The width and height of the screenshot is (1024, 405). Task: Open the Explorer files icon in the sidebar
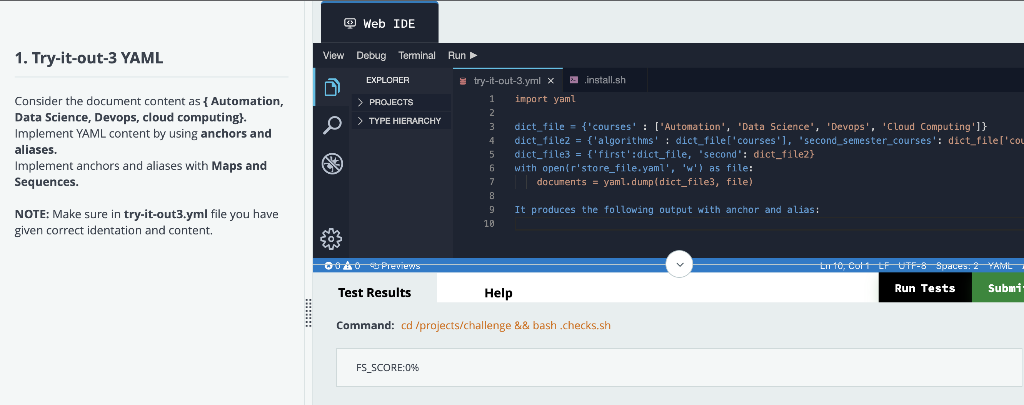coord(332,87)
